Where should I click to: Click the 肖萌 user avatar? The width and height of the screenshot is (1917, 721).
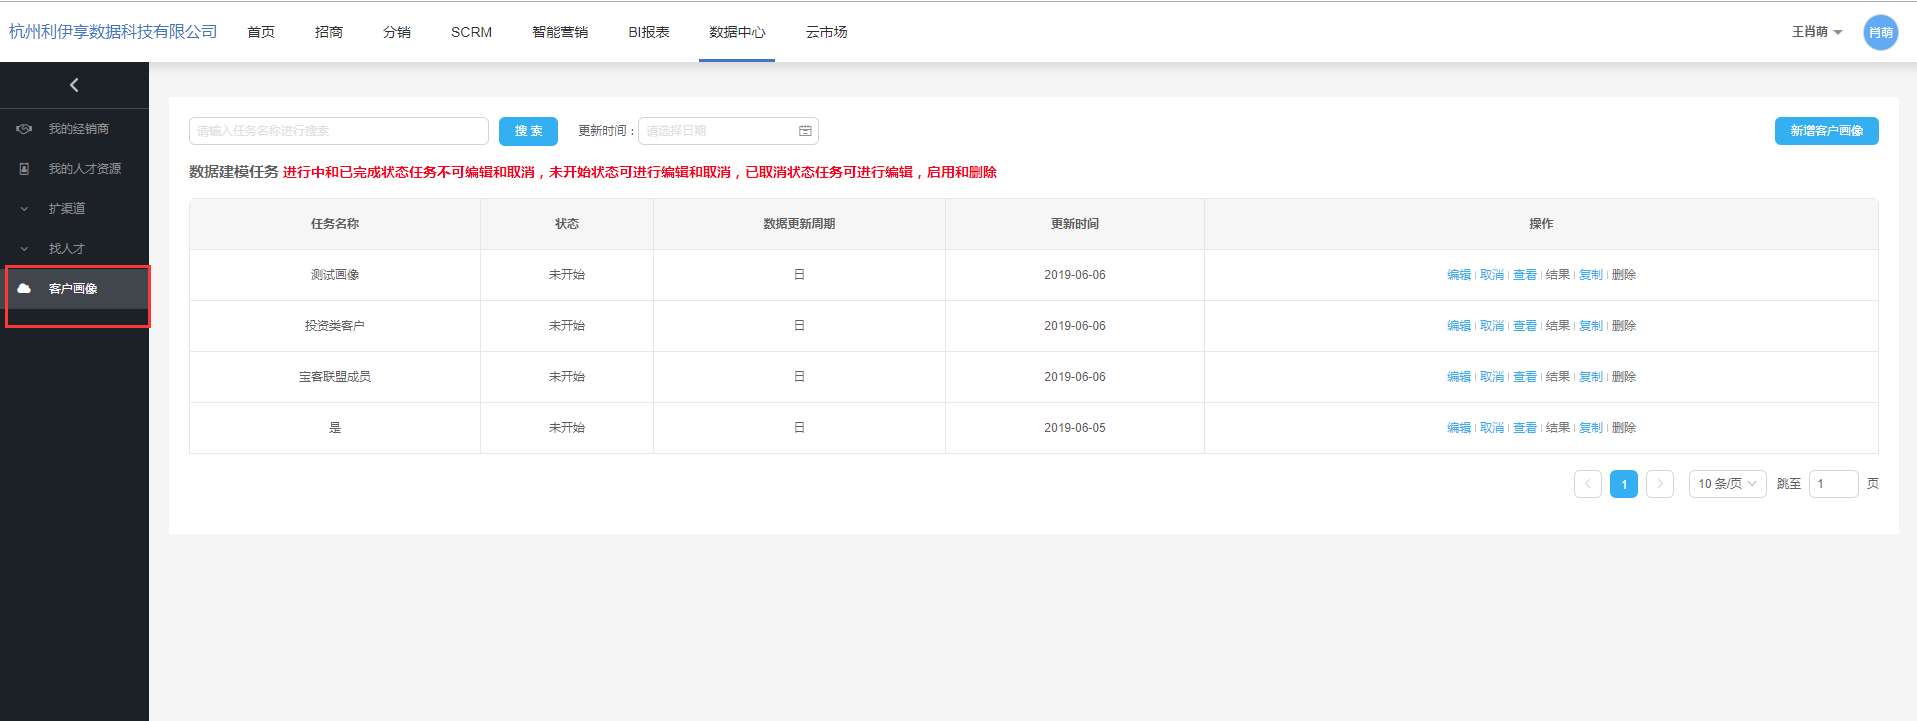[x=1880, y=32]
